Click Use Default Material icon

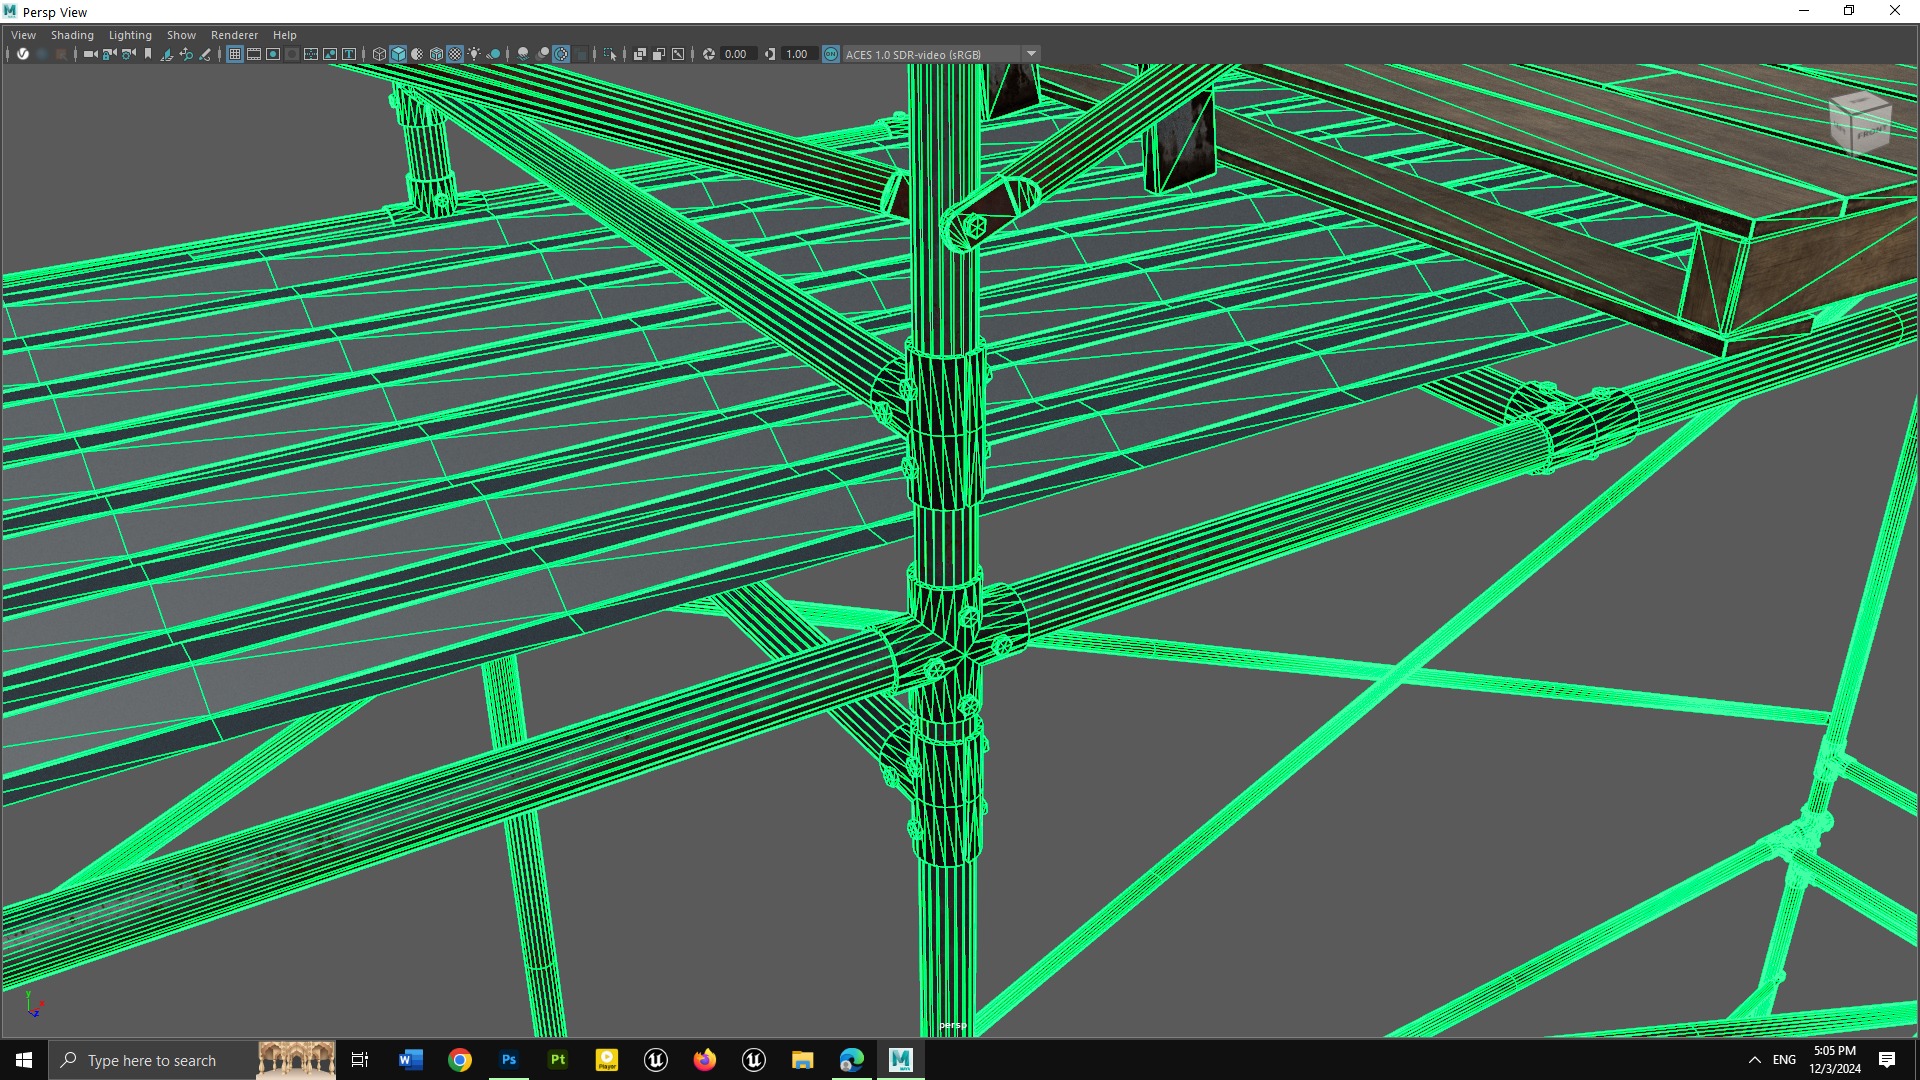tap(417, 54)
